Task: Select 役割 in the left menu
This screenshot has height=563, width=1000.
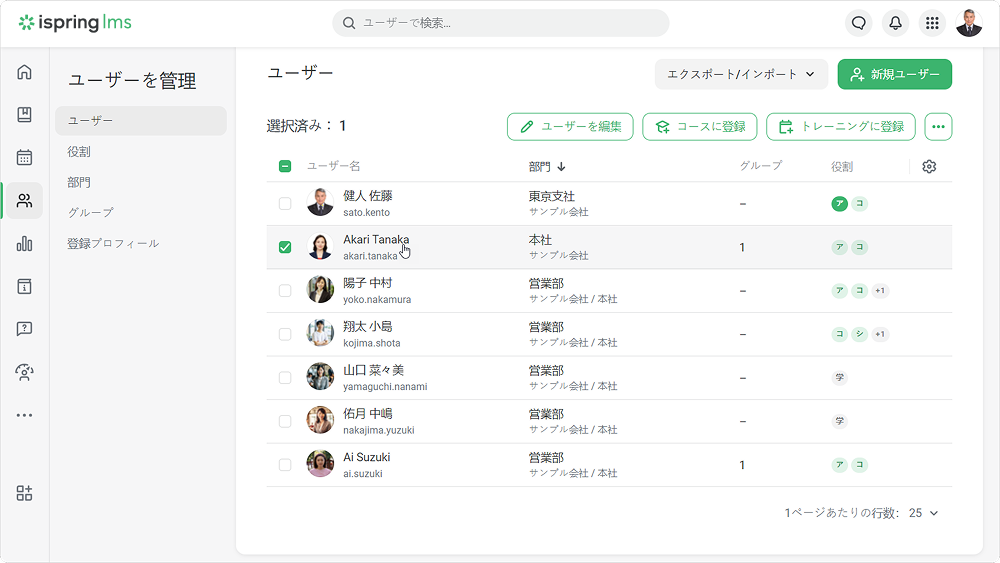Action: [x=79, y=152]
